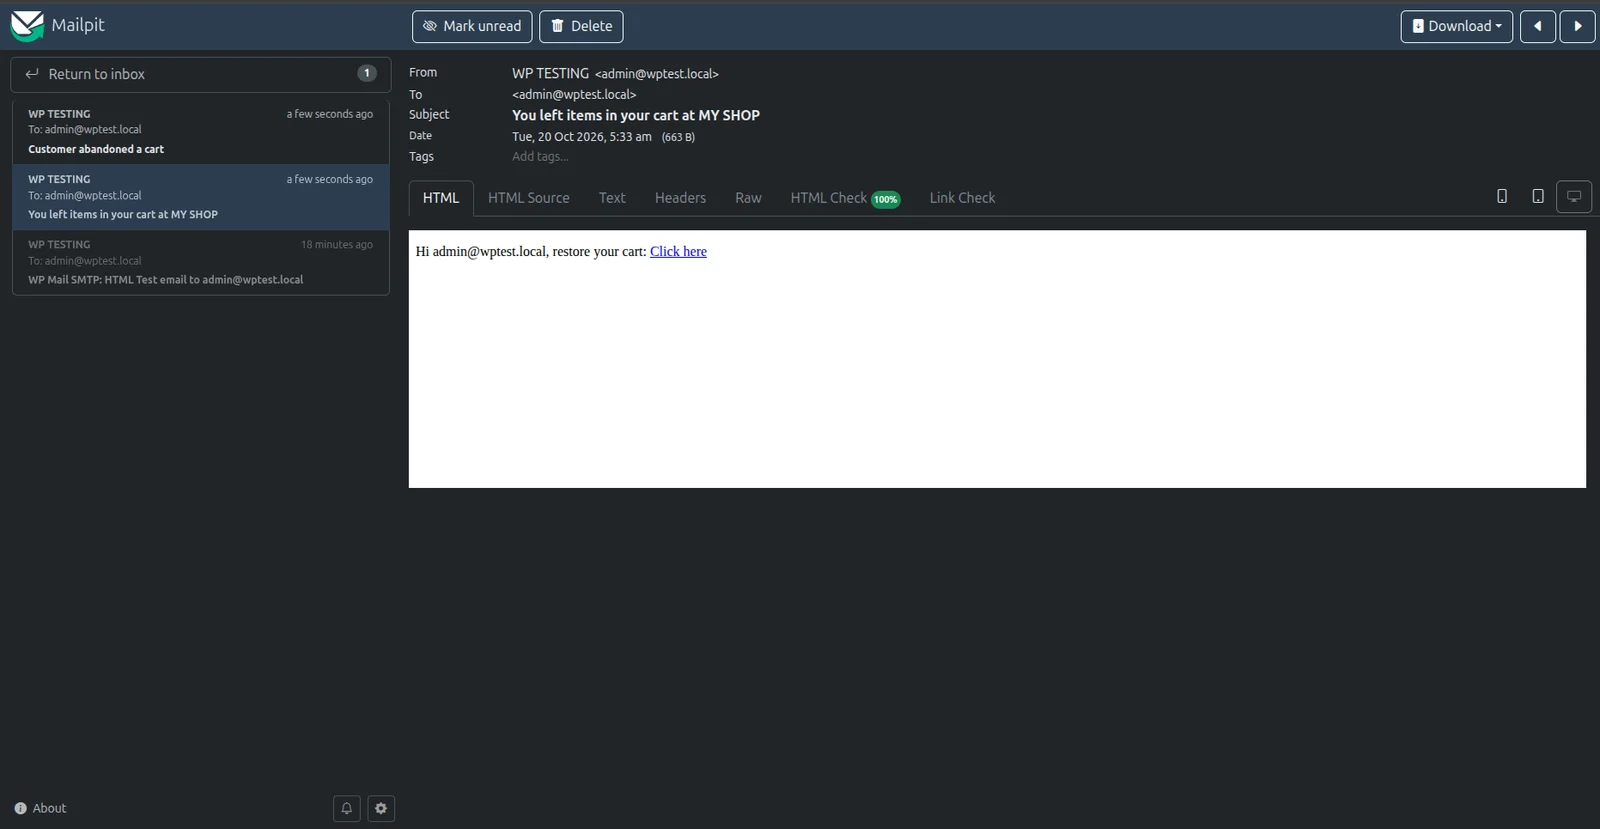This screenshot has width=1600, height=829.
Task: Click the Mailpit logo icon
Action: pyautogui.click(x=27, y=26)
